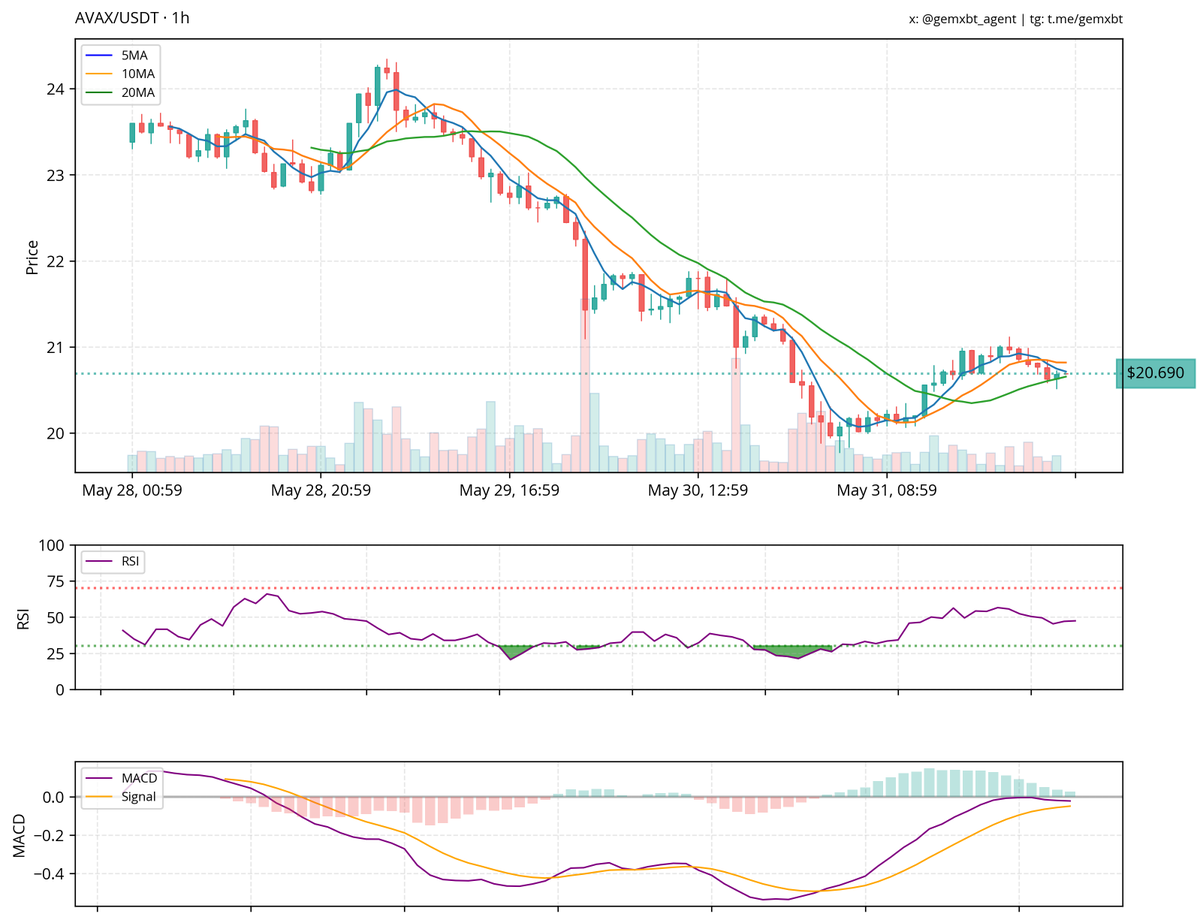Click the Price axis label
Viewport: 1200px width, 923px height.
(x=34, y=258)
